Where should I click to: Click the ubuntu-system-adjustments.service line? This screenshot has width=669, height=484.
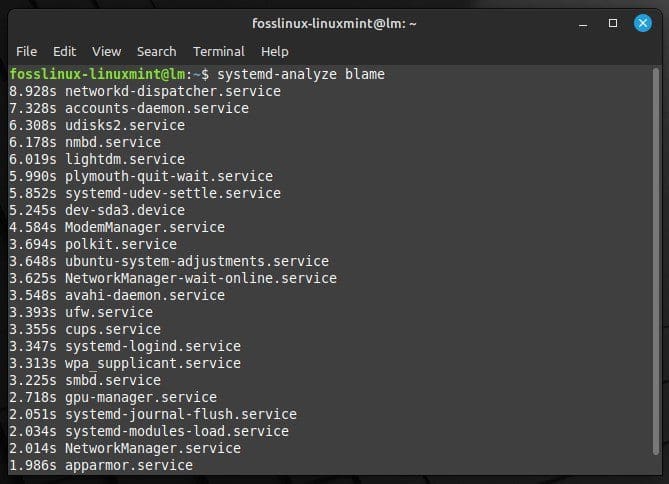coord(169,261)
